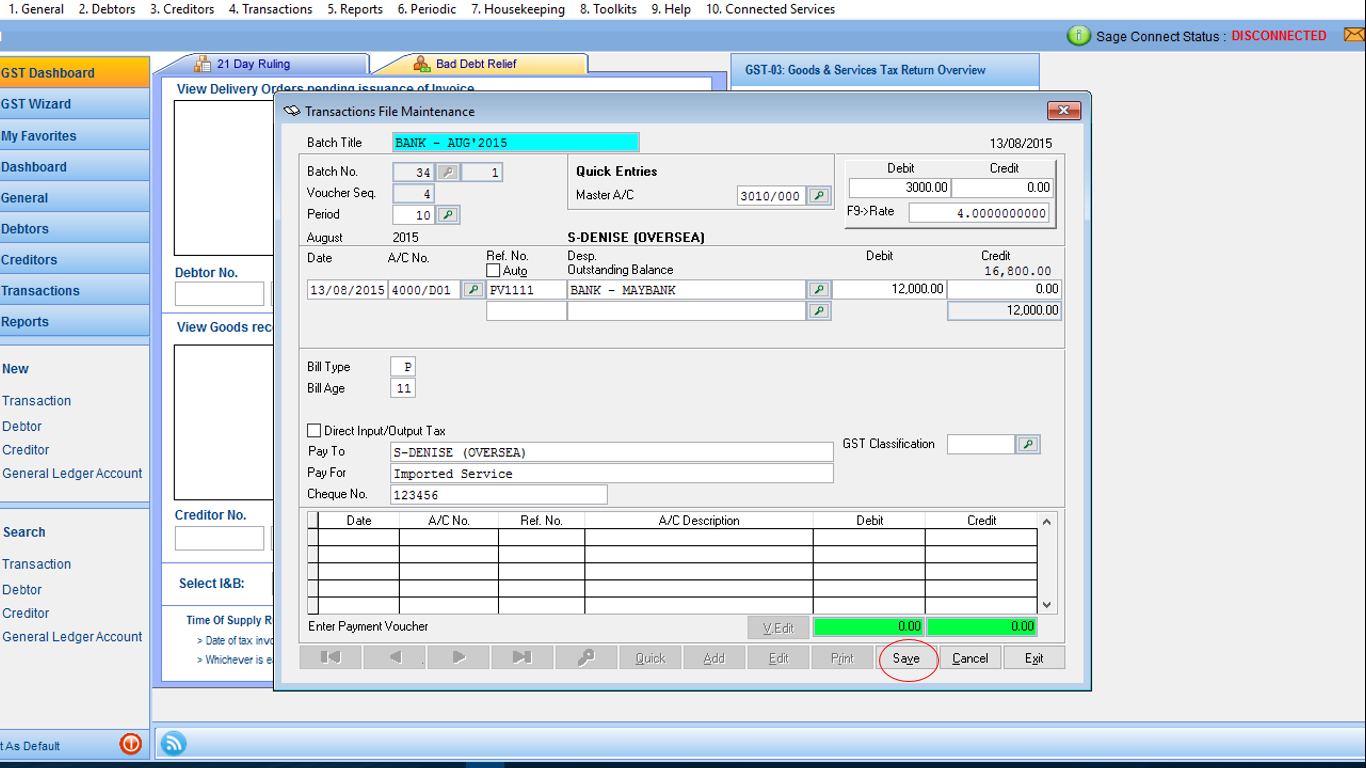Screen dimensions: 1366x768
Task: Click the Print button
Action: [842, 658]
